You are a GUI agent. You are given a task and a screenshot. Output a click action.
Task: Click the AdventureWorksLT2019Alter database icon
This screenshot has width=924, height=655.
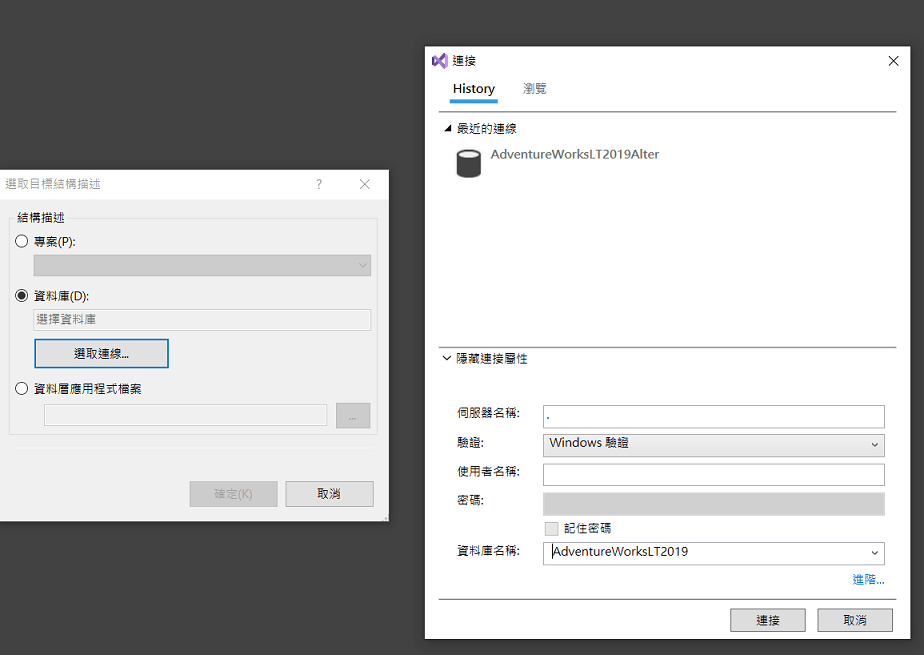[x=468, y=163]
